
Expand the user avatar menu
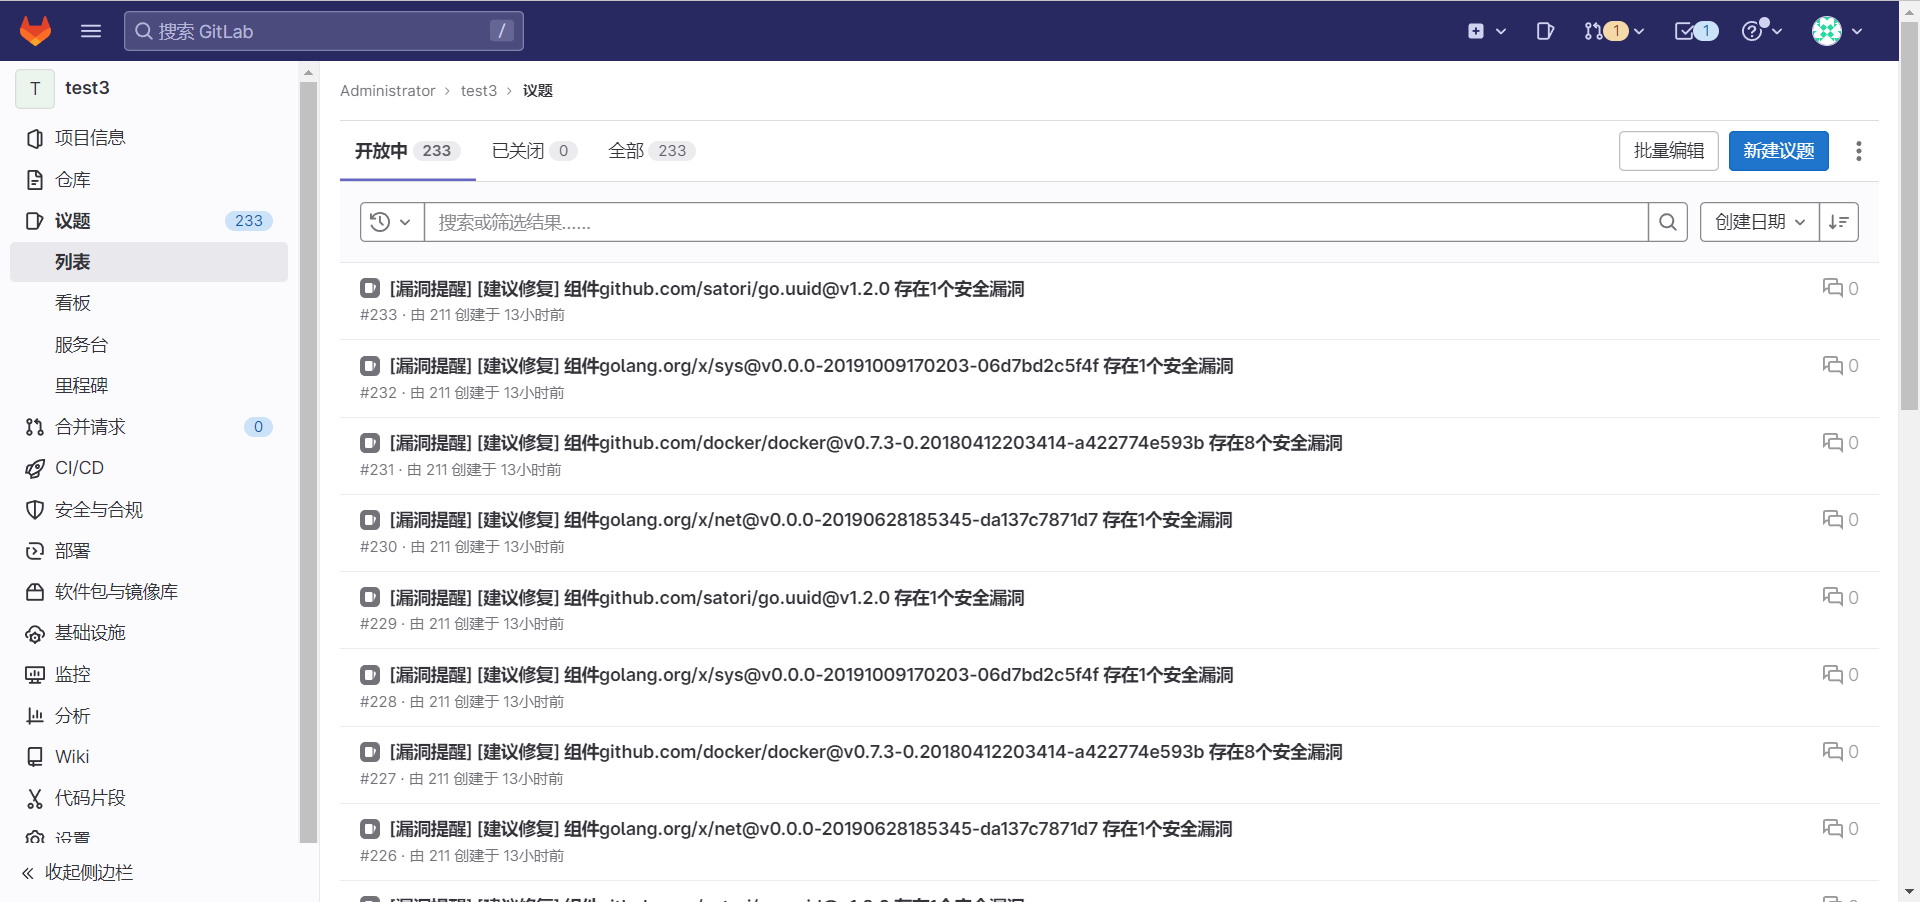(1837, 31)
